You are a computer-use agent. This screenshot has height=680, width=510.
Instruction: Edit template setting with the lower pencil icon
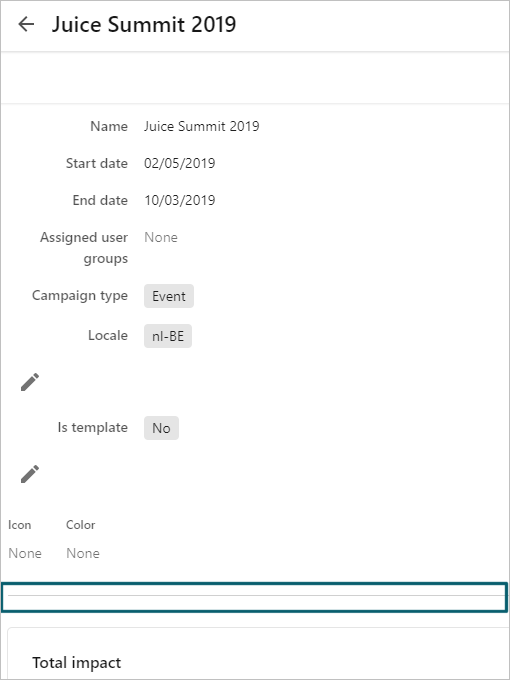[x=30, y=474]
